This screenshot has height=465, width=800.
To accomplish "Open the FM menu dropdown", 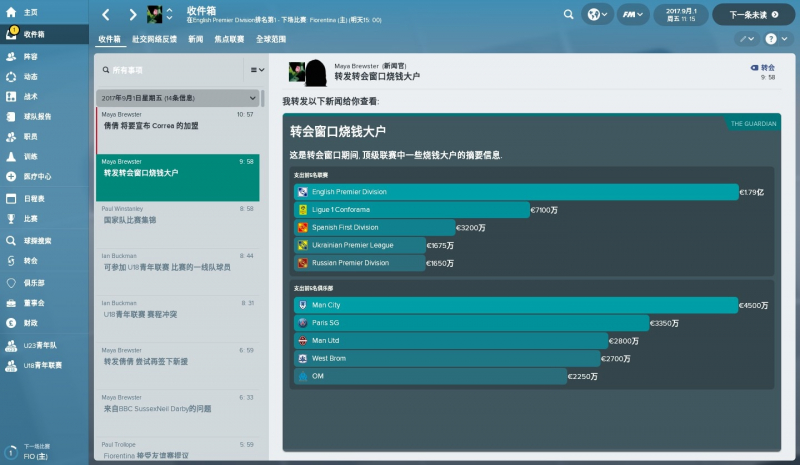I will point(632,15).
